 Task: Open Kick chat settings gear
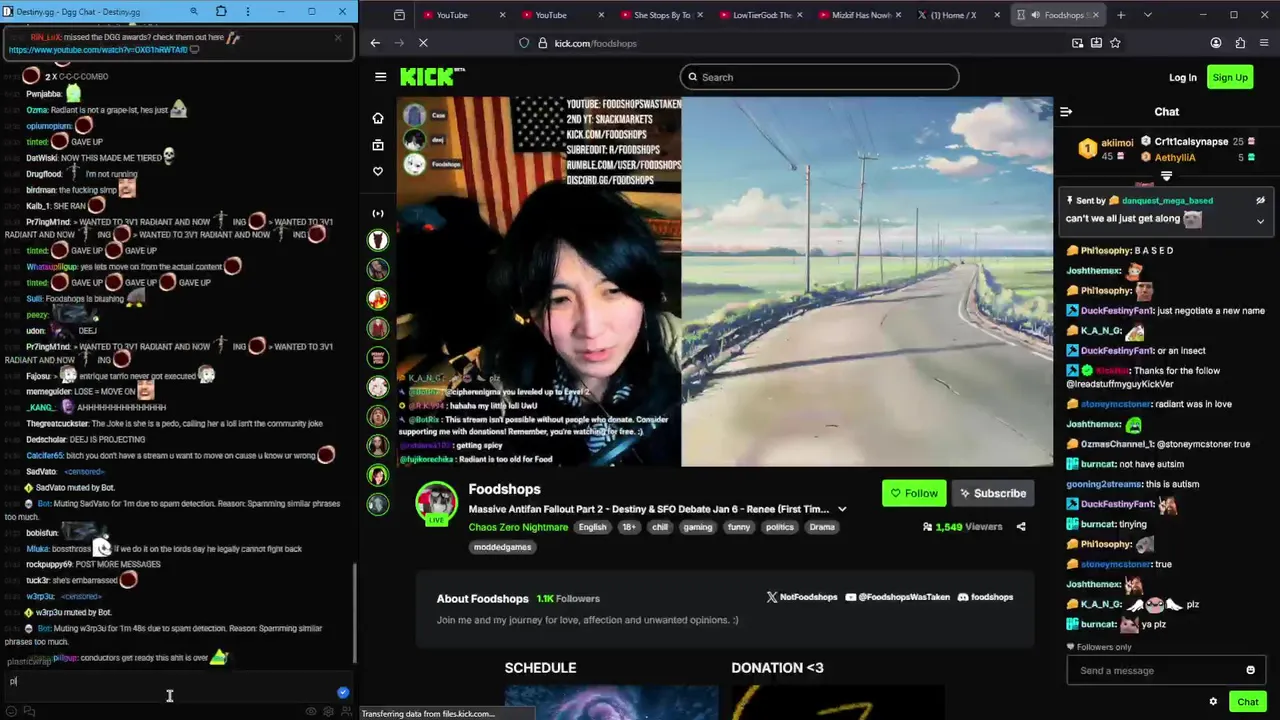pyautogui.click(x=1213, y=702)
